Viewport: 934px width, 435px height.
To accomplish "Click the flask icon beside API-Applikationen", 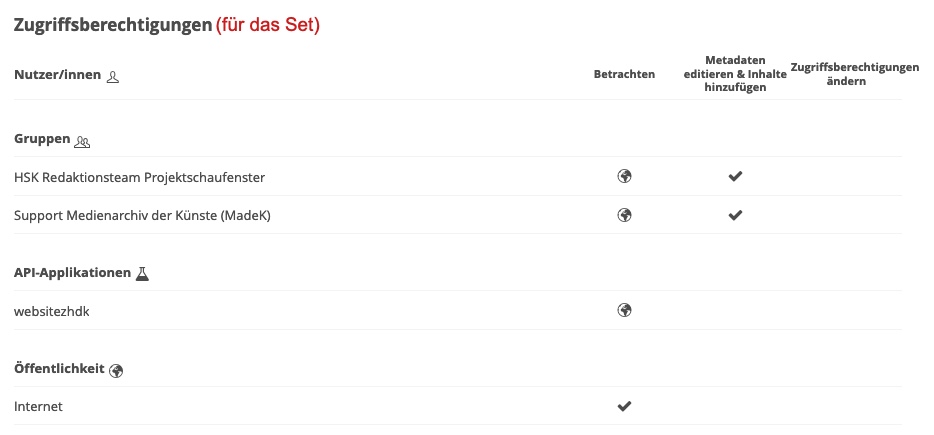I will click(x=141, y=273).
